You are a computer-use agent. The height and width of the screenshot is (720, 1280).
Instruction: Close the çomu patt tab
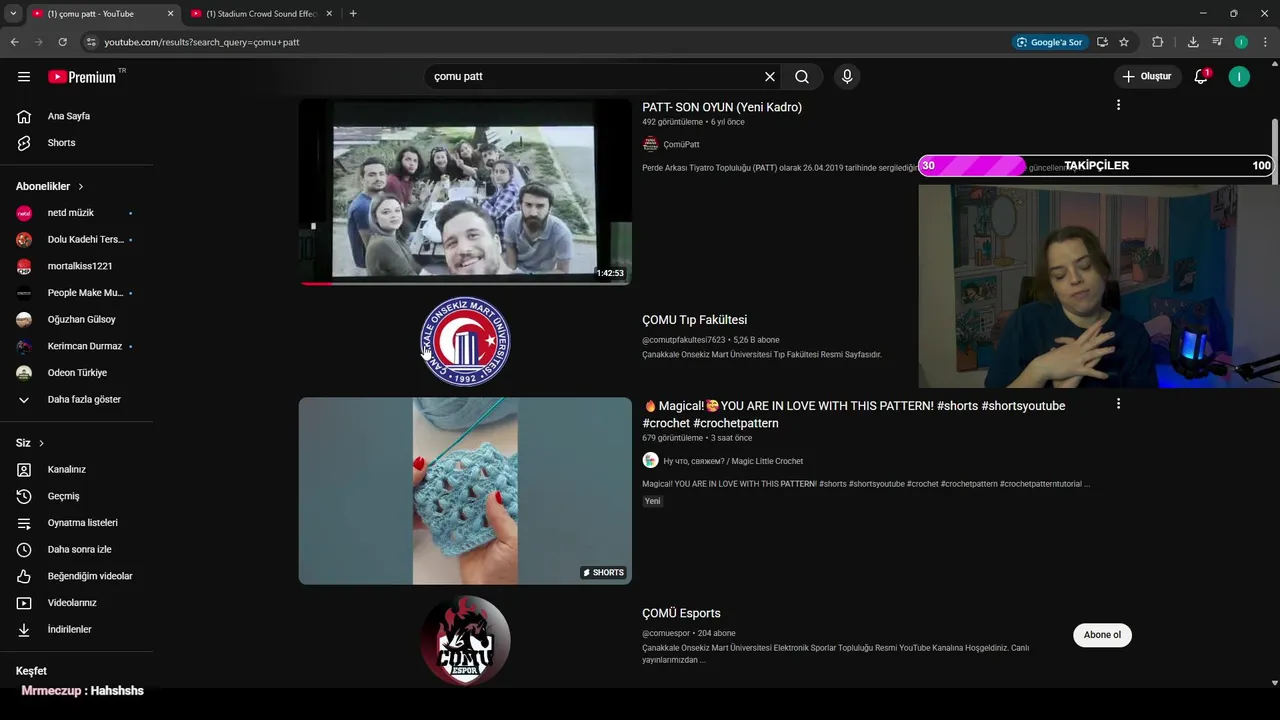[x=170, y=14]
